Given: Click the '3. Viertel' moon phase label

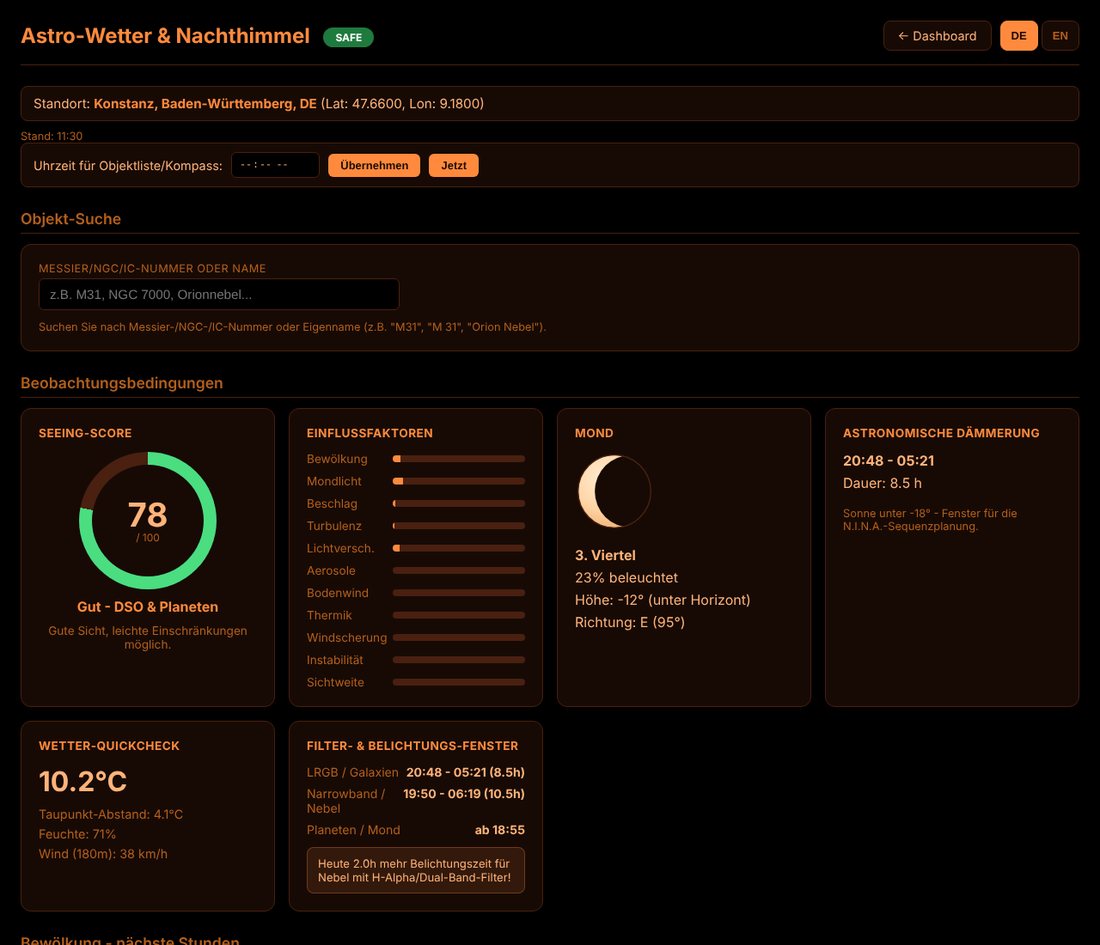Looking at the screenshot, I should tap(605, 555).
